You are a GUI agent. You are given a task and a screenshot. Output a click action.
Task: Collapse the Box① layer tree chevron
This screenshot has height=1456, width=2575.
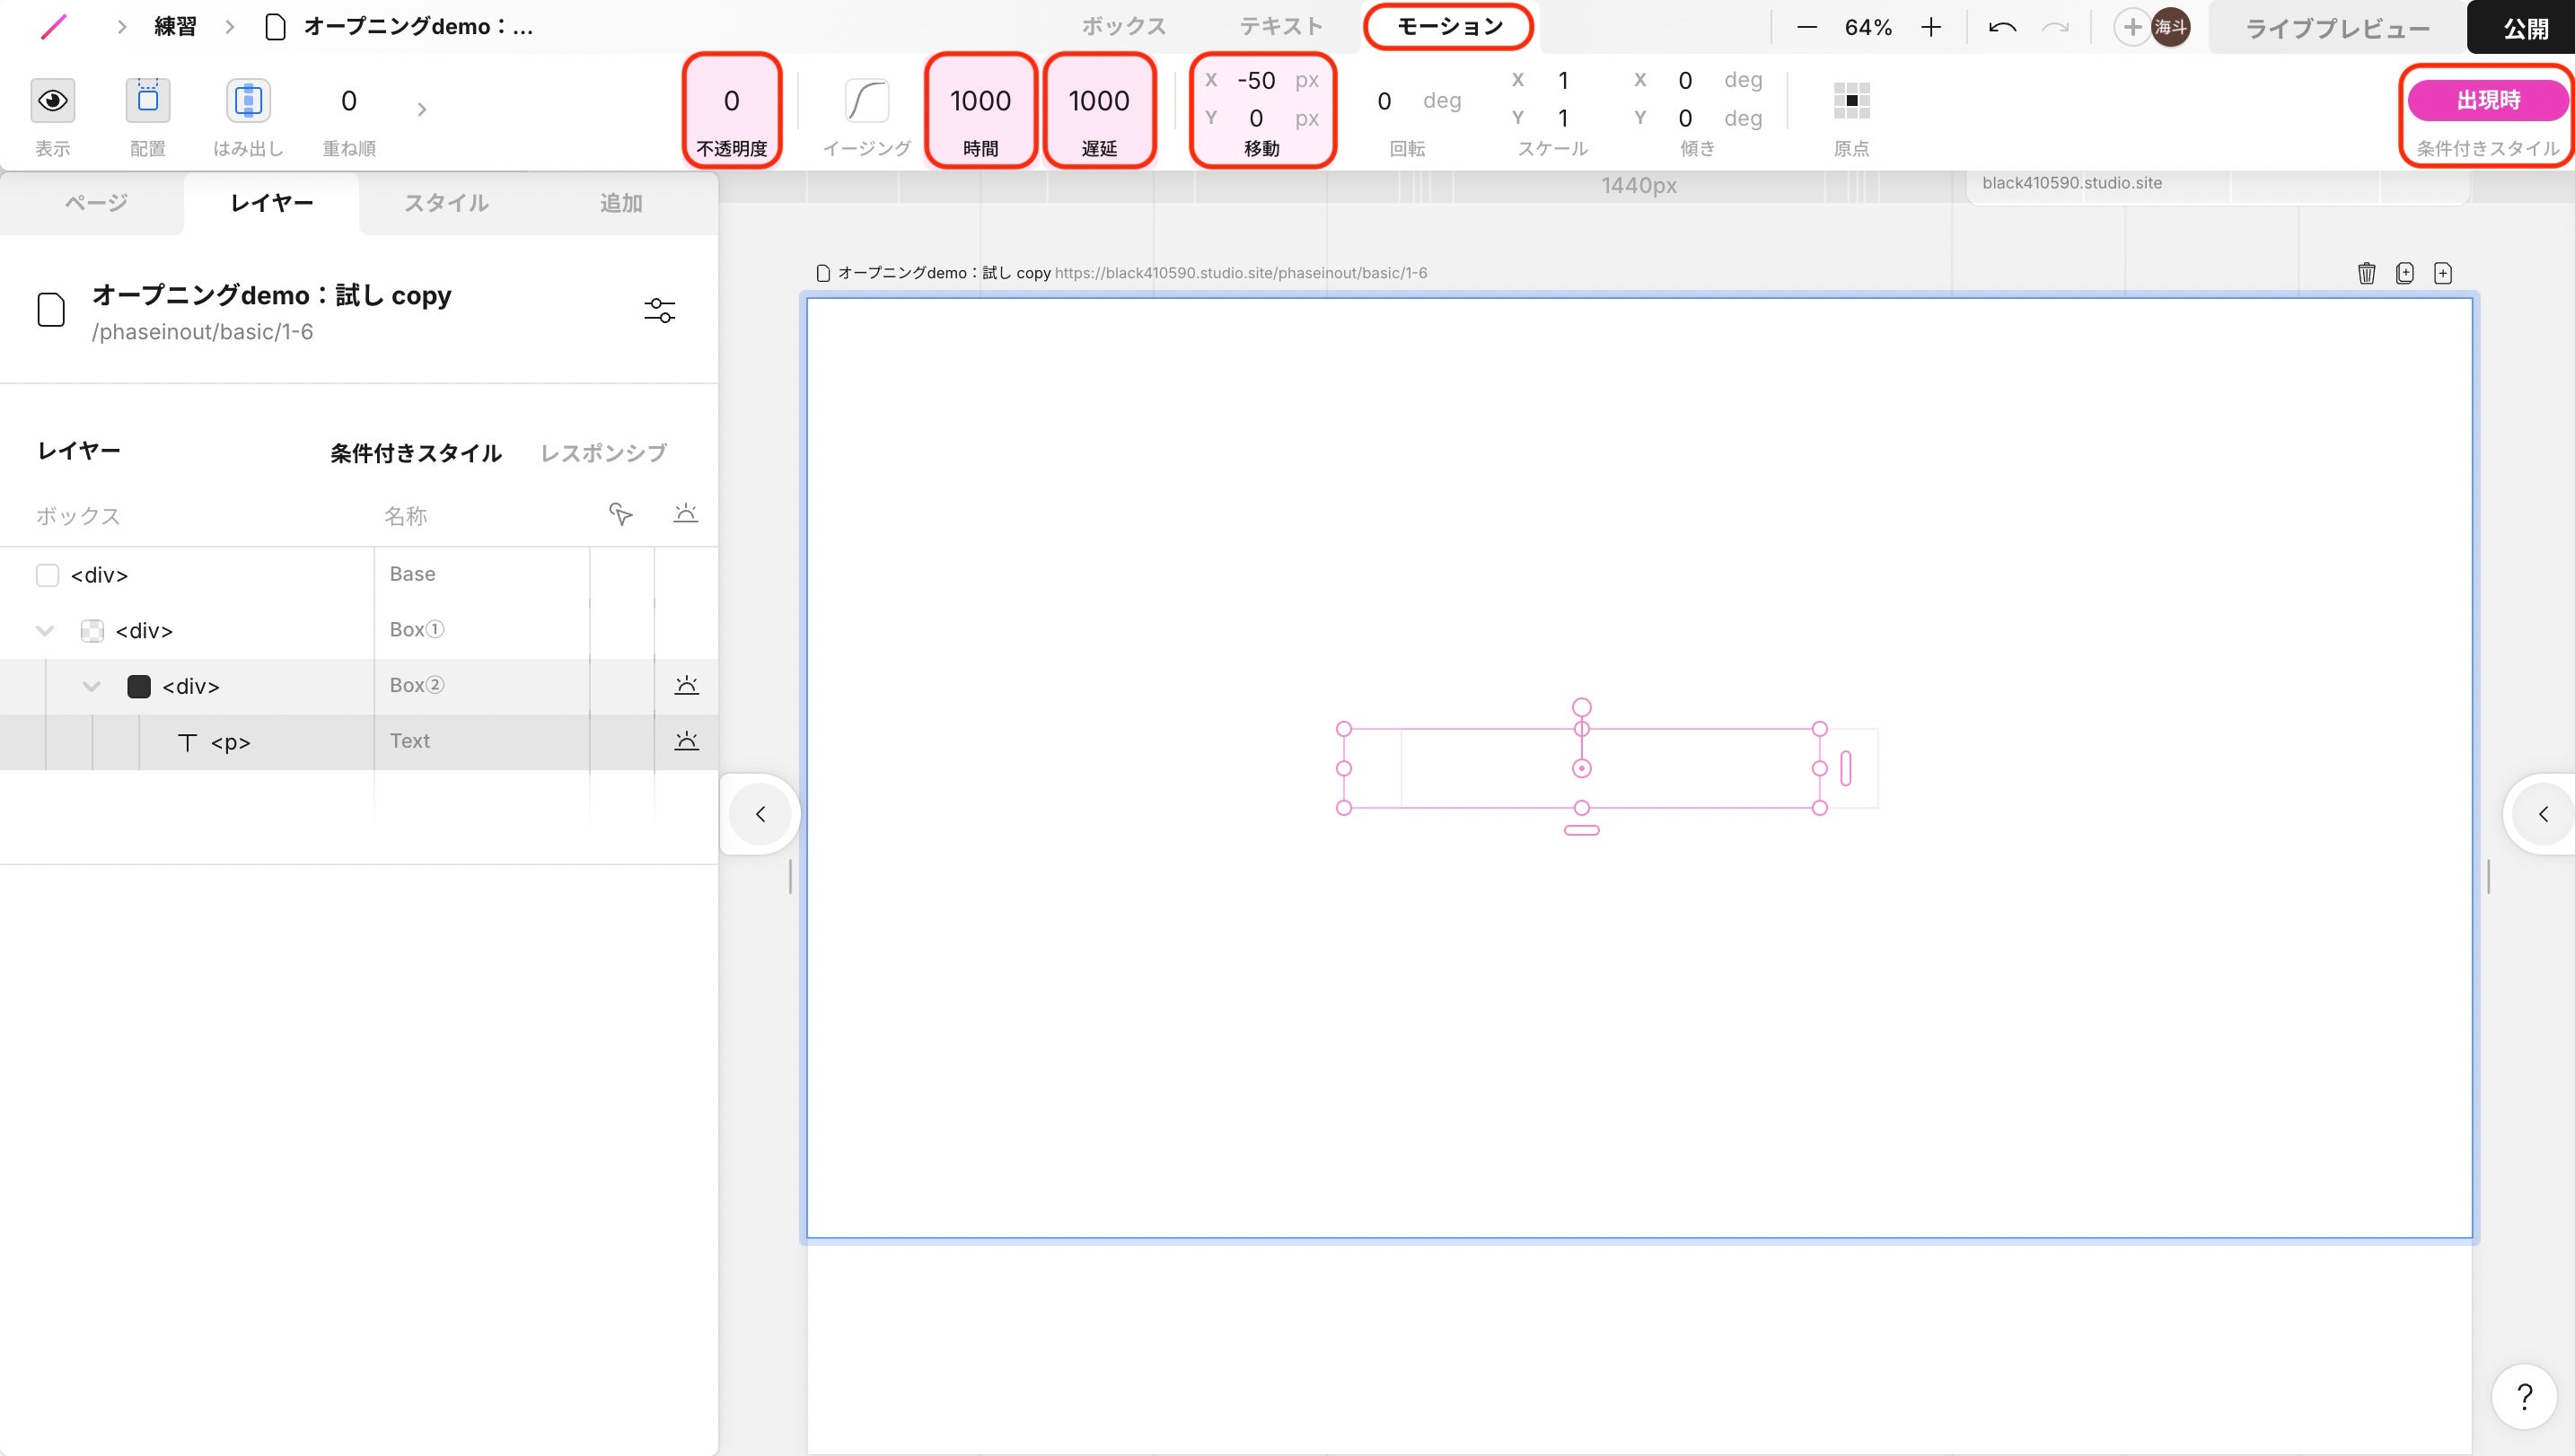pyautogui.click(x=45, y=631)
